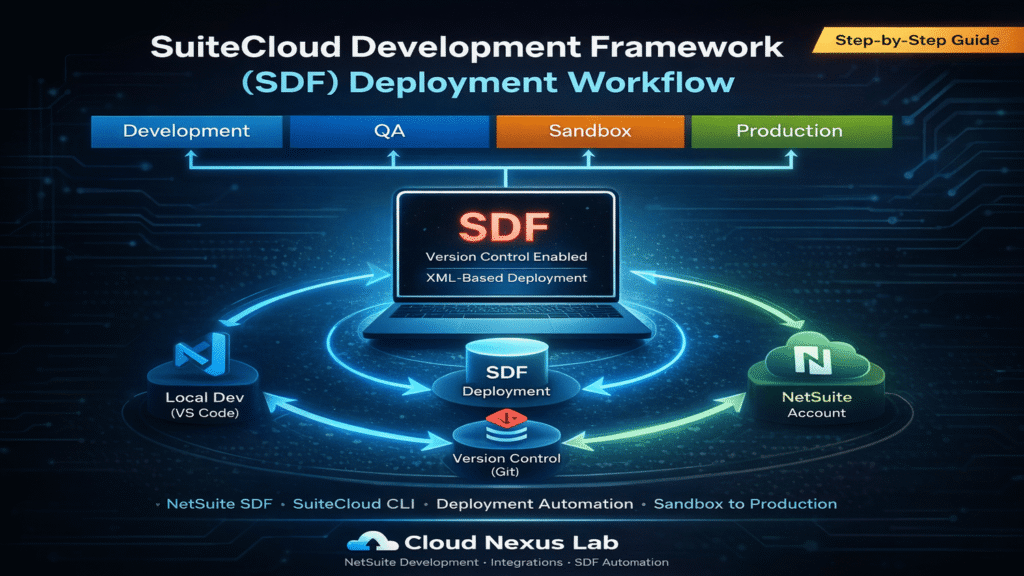Click the orange Sandbox stage box
This screenshot has height=576, width=1024.
[x=590, y=131]
